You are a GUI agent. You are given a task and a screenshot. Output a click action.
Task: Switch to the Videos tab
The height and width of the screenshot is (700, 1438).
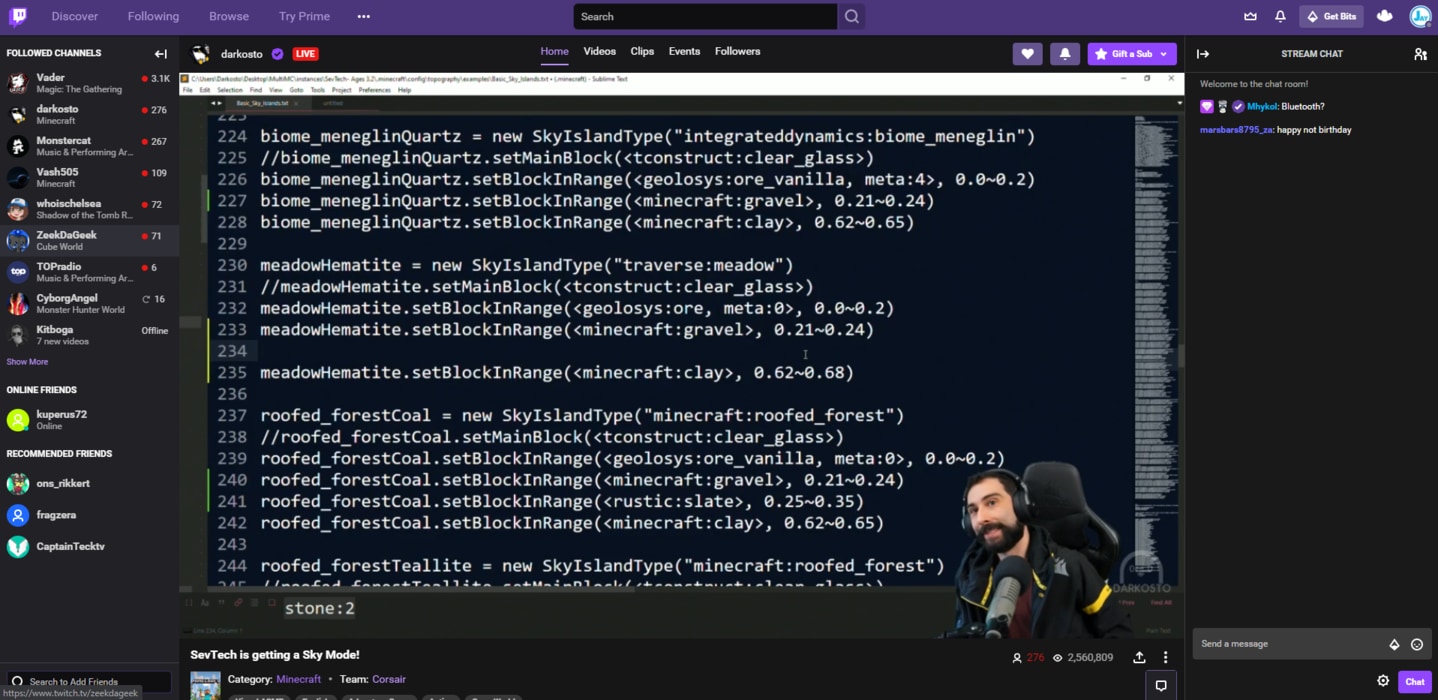601,51
